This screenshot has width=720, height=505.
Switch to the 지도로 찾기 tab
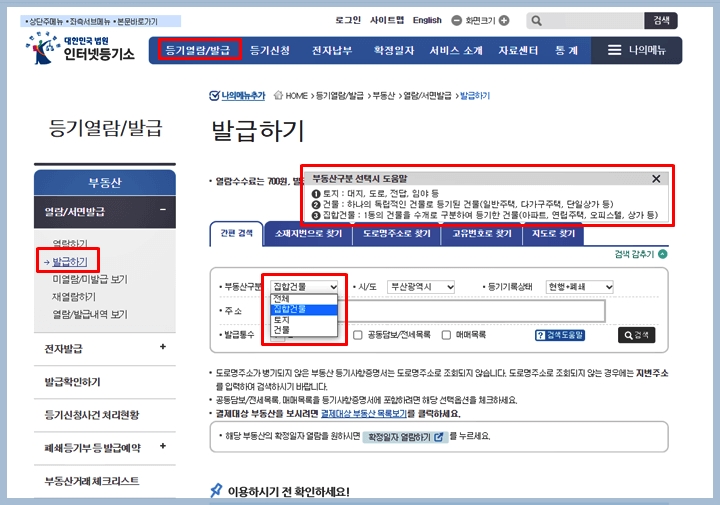point(553,234)
